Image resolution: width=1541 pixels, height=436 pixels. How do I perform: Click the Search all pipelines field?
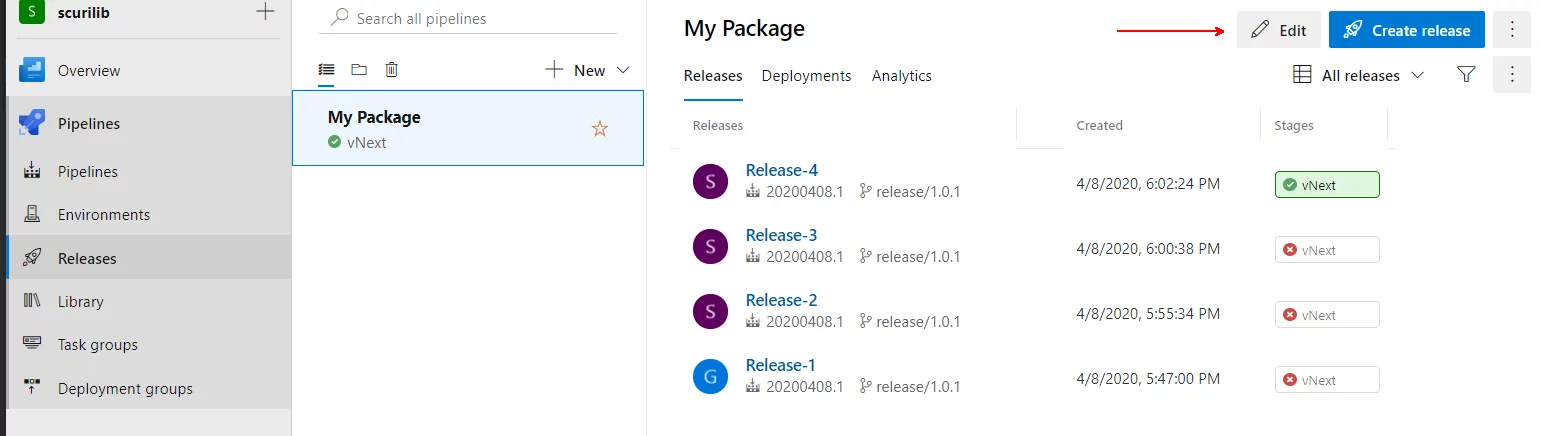pos(468,18)
